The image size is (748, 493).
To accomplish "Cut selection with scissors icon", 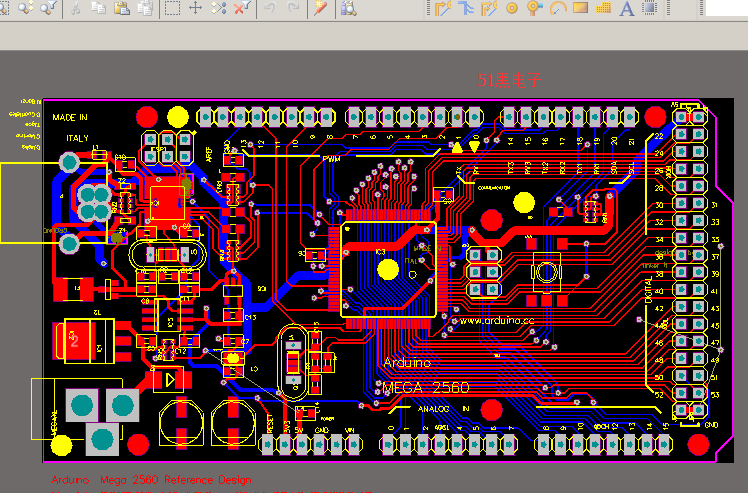I will pyautogui.click(x=76, y=8).
